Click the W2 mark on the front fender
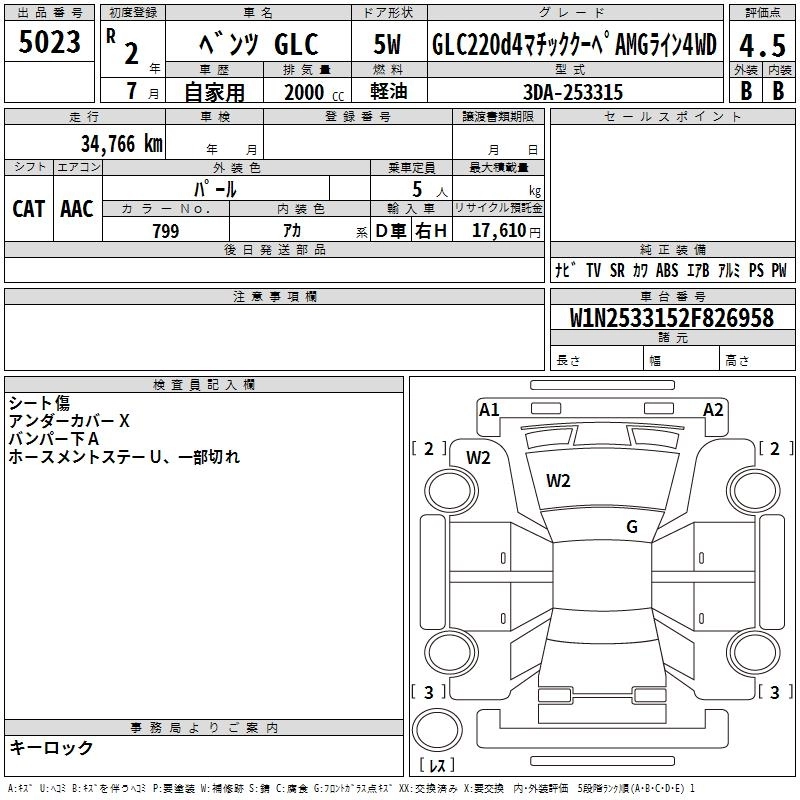This screenshot has height=800, width=800. point(478,458)
